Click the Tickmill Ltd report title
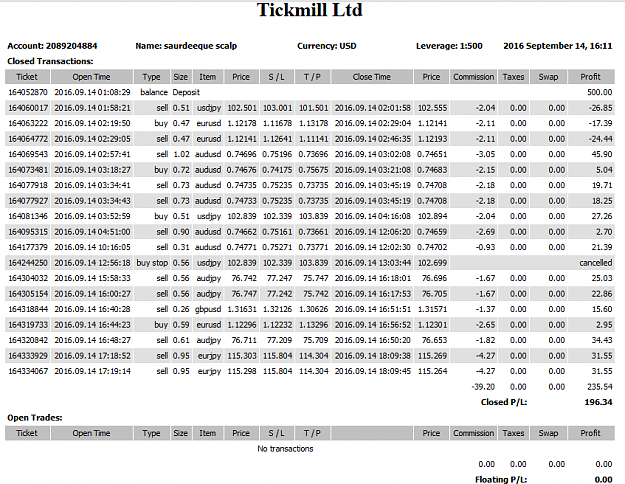The width and height of the screenshot is (625, 484). [310, 10]
